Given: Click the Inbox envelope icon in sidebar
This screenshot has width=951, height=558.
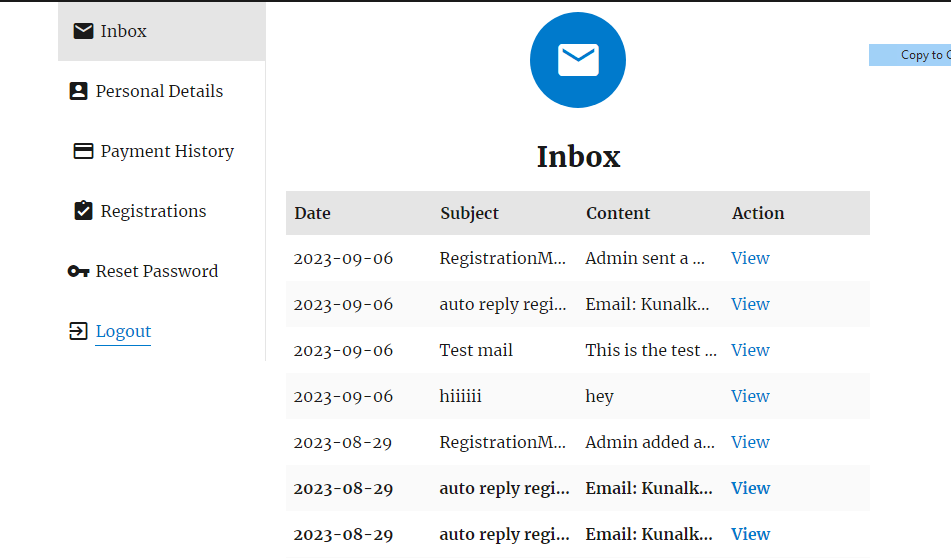Looking at the screenshot, I should pos(84,31).
